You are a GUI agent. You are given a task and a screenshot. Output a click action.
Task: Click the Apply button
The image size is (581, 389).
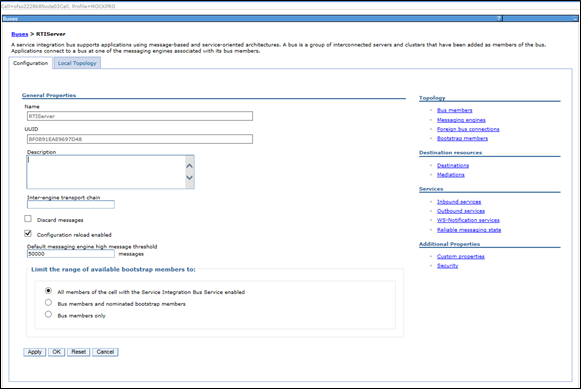coord(34,352)
